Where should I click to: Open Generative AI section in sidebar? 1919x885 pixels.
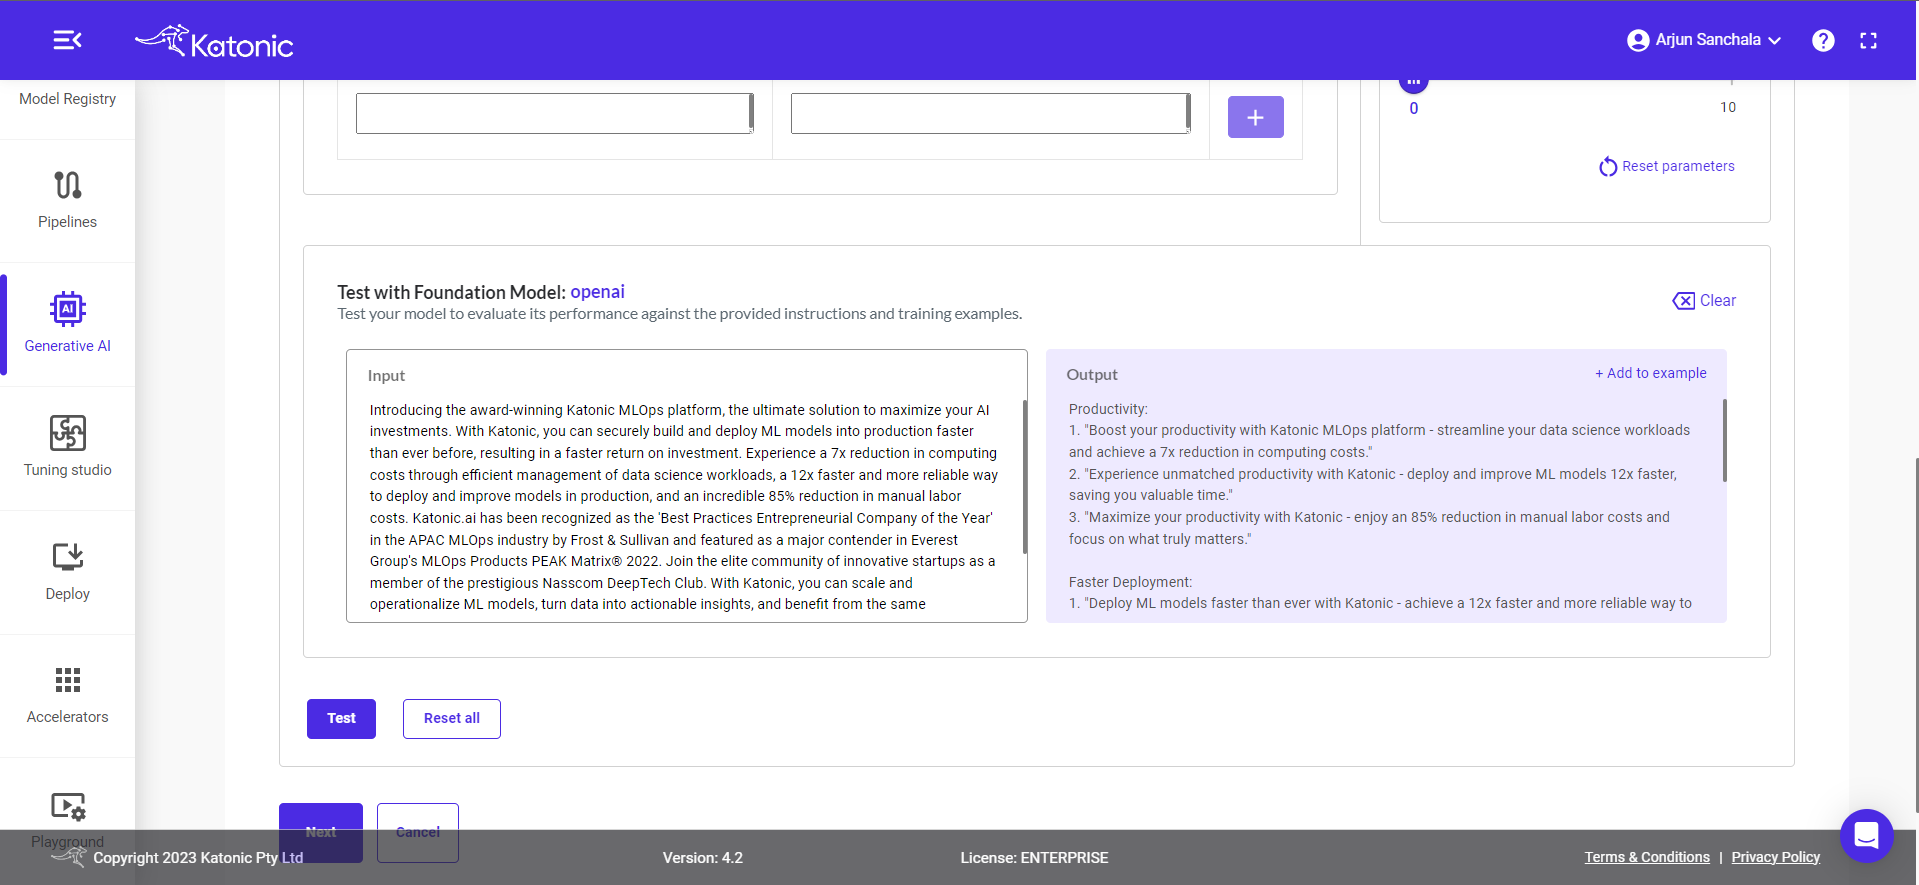point(67,324)
